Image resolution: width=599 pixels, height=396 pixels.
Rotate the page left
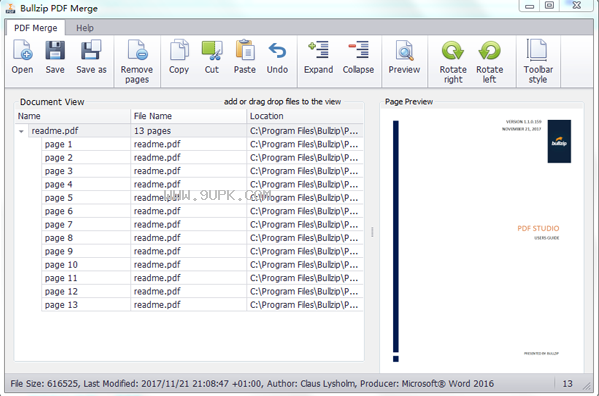click(489, 50)
